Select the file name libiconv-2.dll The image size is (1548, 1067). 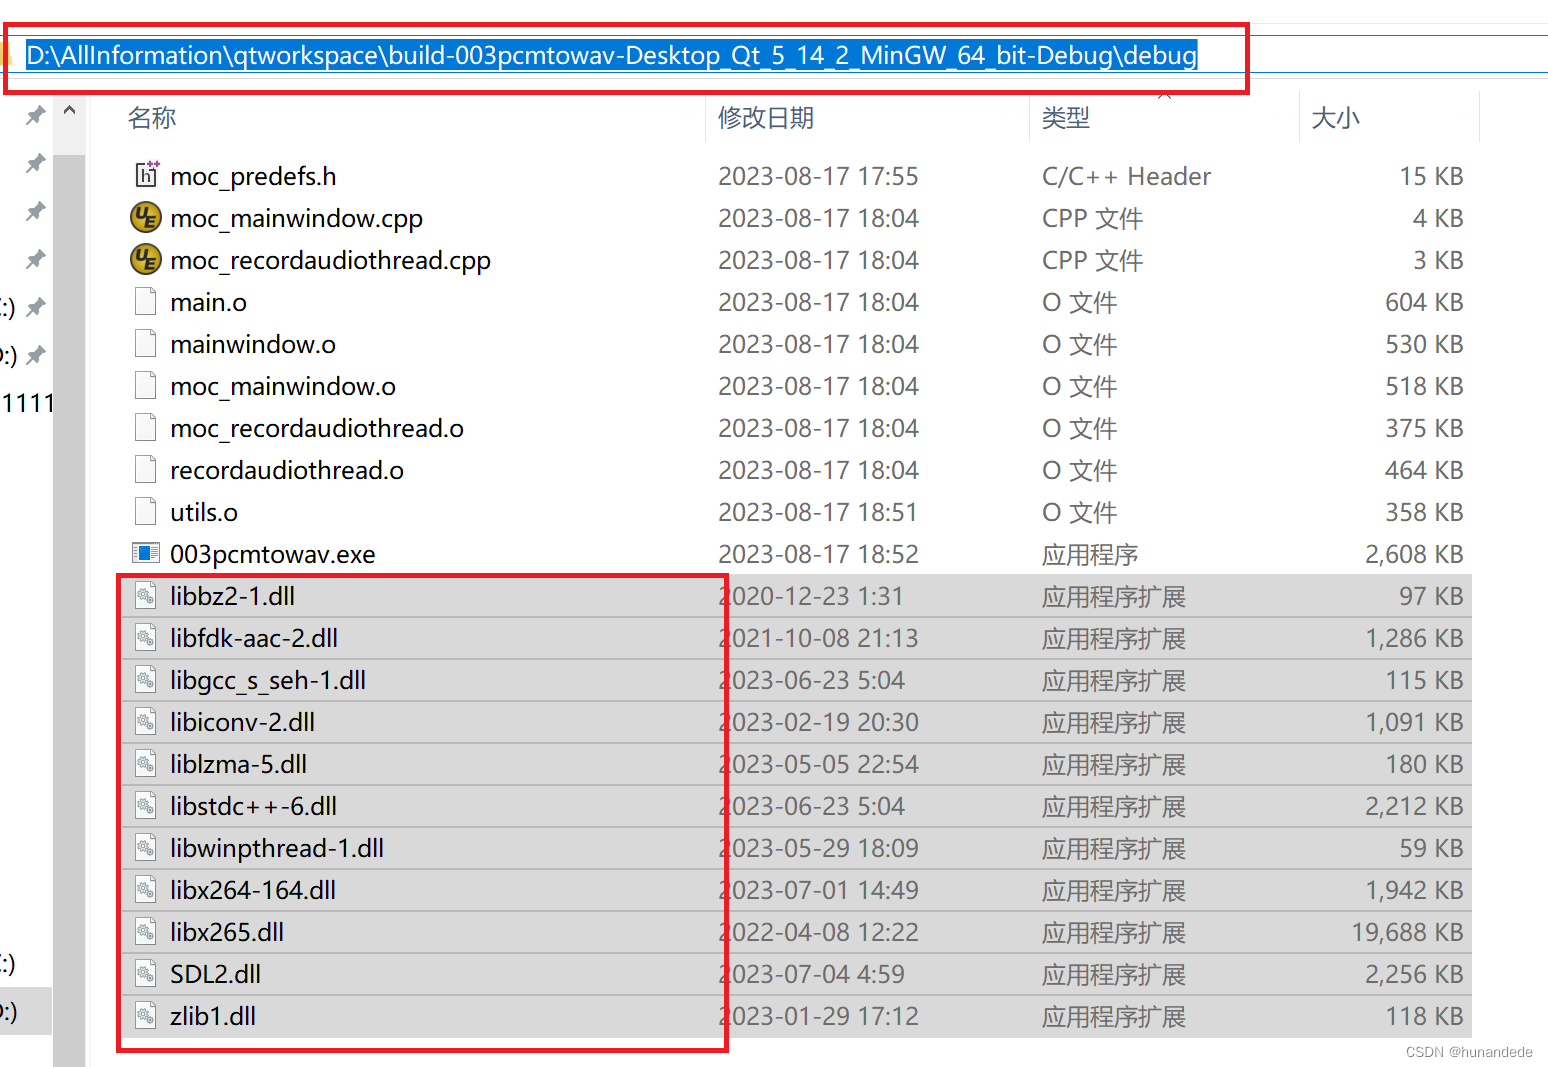[x=243, y=722]
